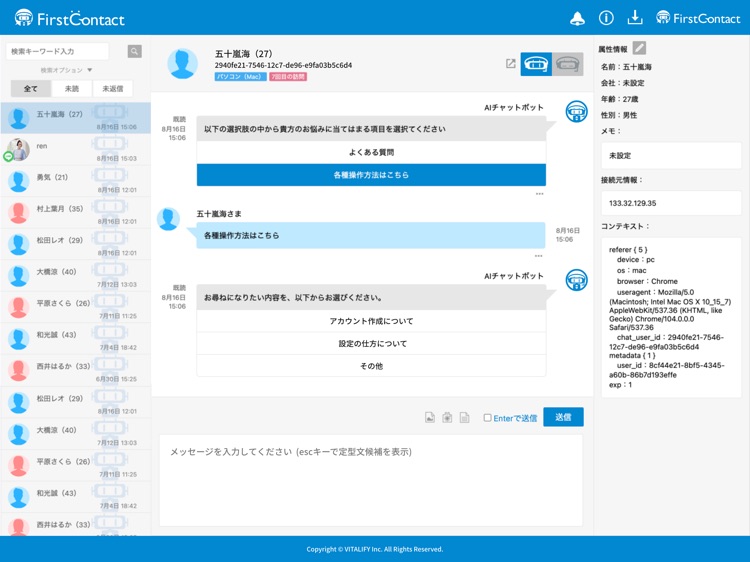The height and width of the screenshot is (562, 750).
Task: Open chat in external window icon
Action: point(510,64)
